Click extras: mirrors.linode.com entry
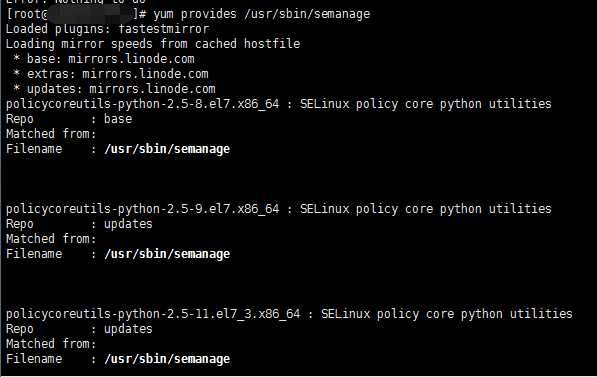The image size is (597, 377). [x=118, y=74]
